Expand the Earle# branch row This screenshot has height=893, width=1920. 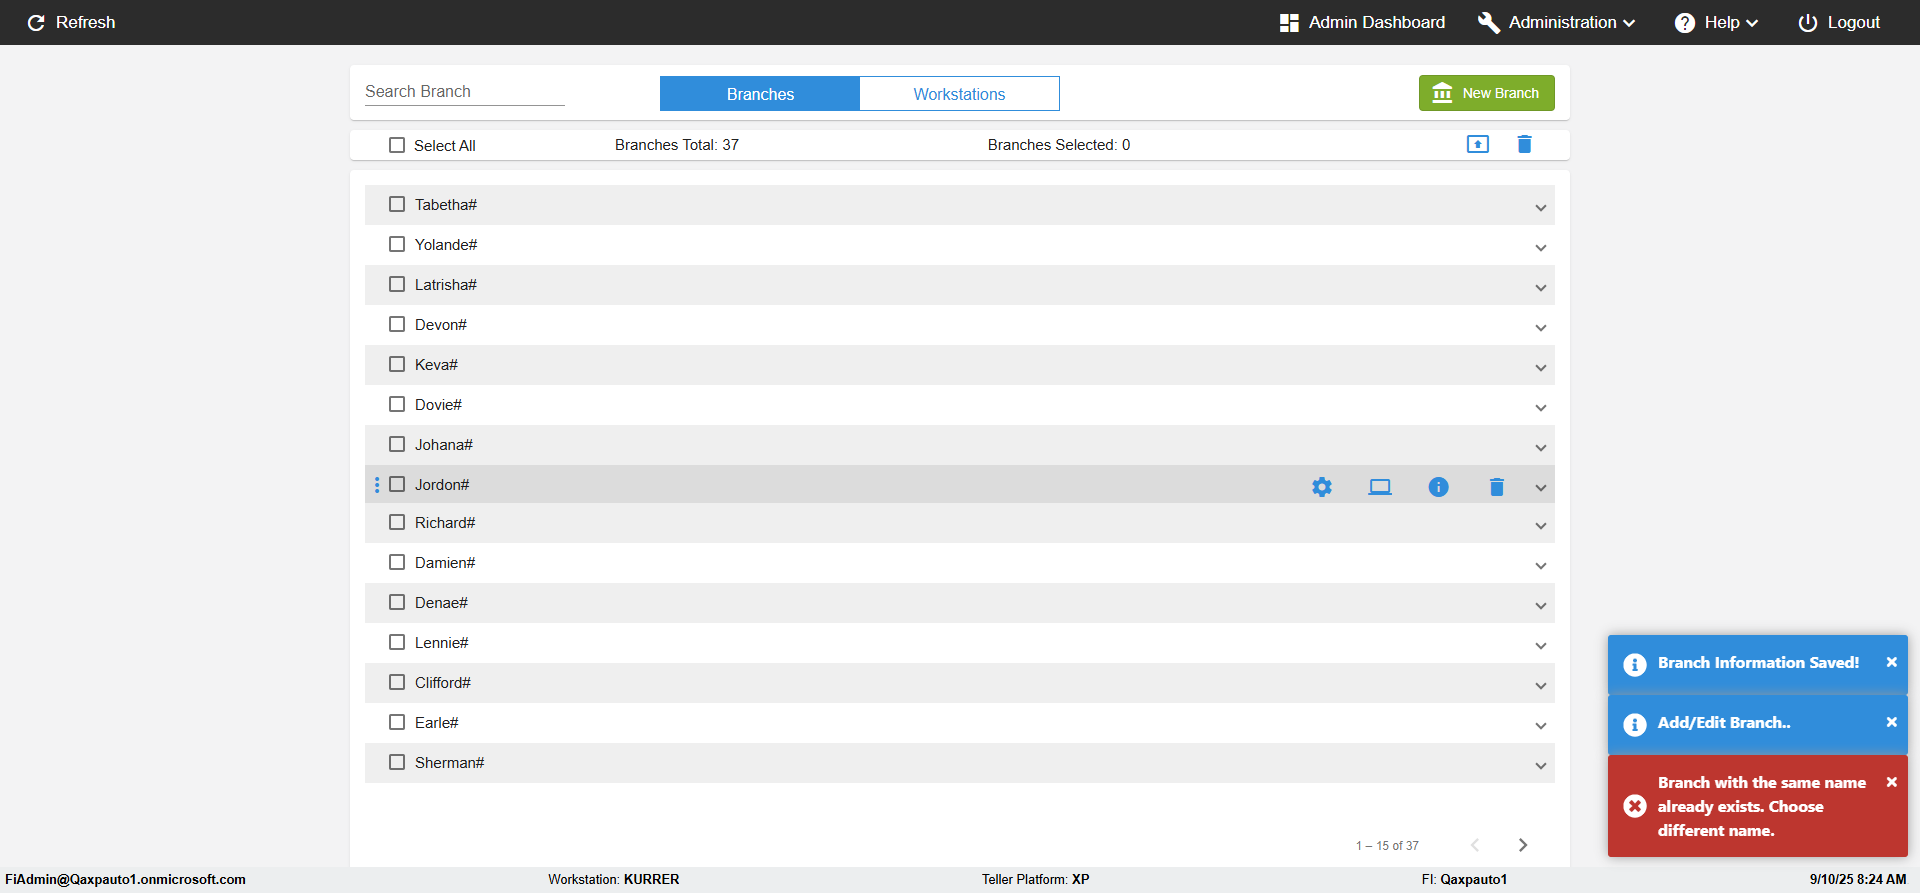(1541, 726)
